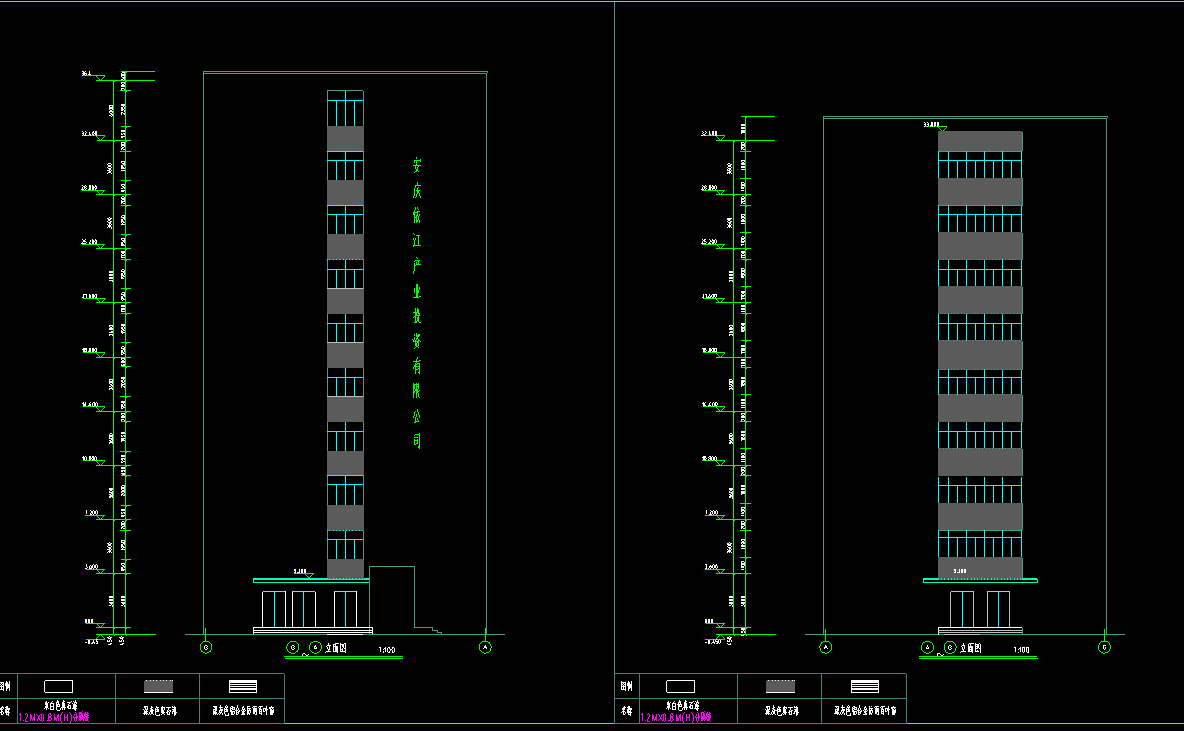Select the vertical green company name text
This screenshot has height=731, width=1184.
coord(417,302)
